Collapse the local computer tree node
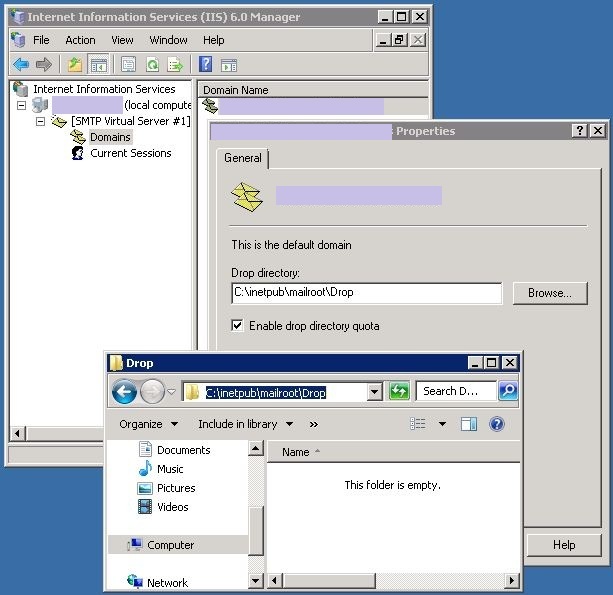The width and height of the screenshot is (613, 595). pos(22,105)
